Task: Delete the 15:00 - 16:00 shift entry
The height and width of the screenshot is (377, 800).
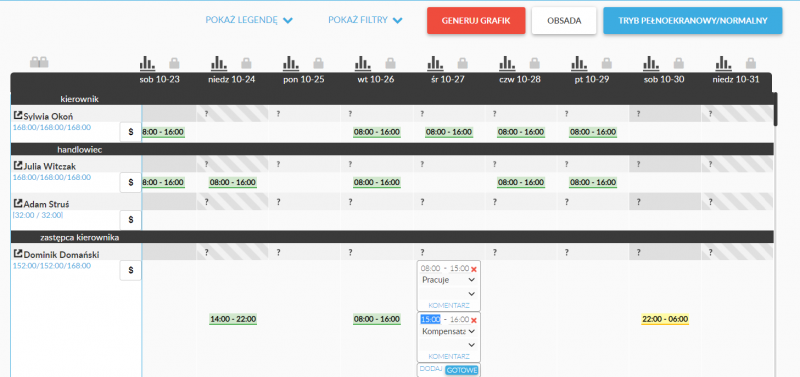Action: [474, 320]
